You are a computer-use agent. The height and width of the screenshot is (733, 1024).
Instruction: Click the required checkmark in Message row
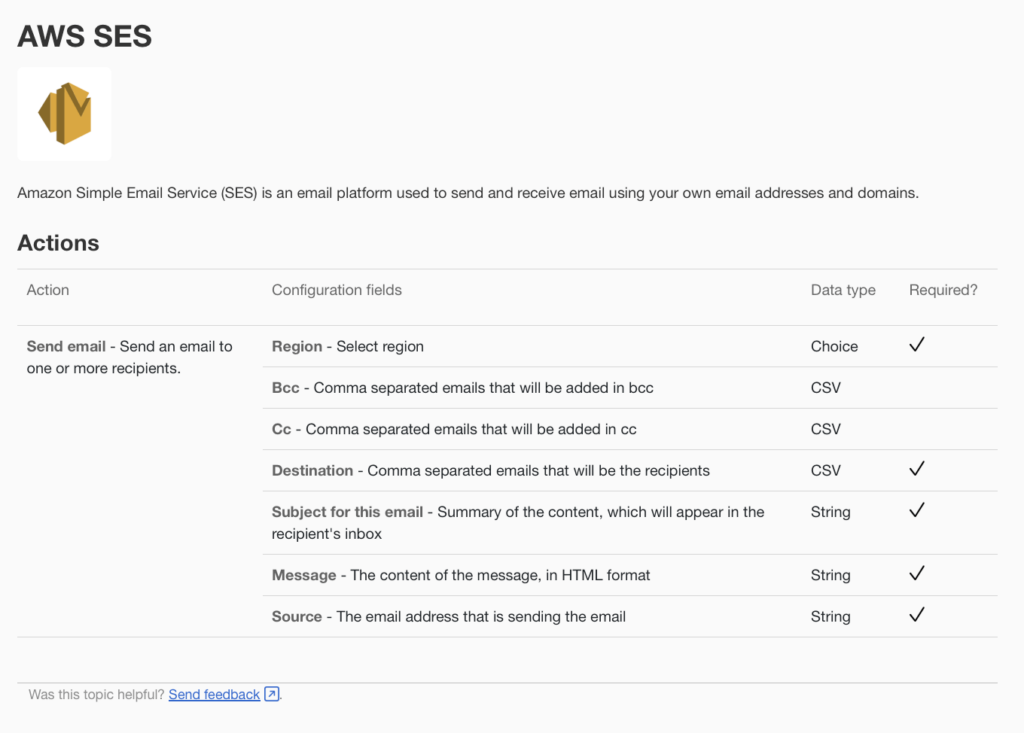click(917, 574)
